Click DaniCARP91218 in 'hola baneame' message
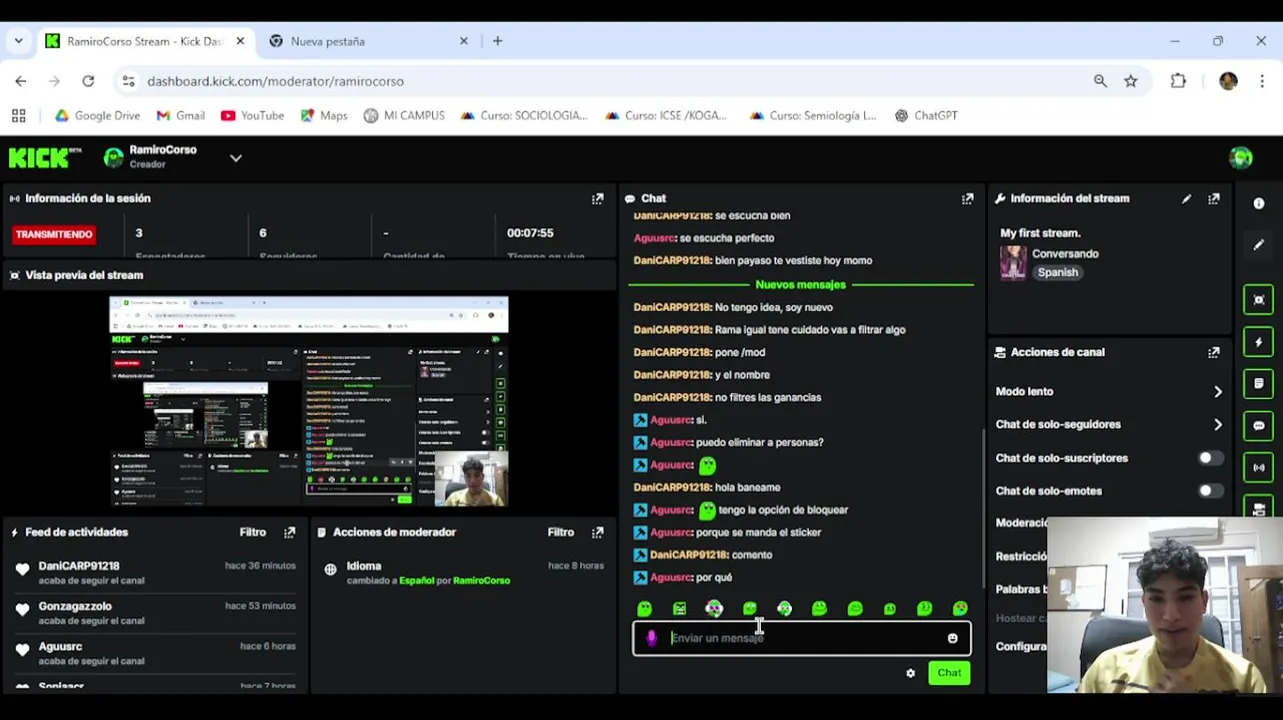 (x=672, y=488)
